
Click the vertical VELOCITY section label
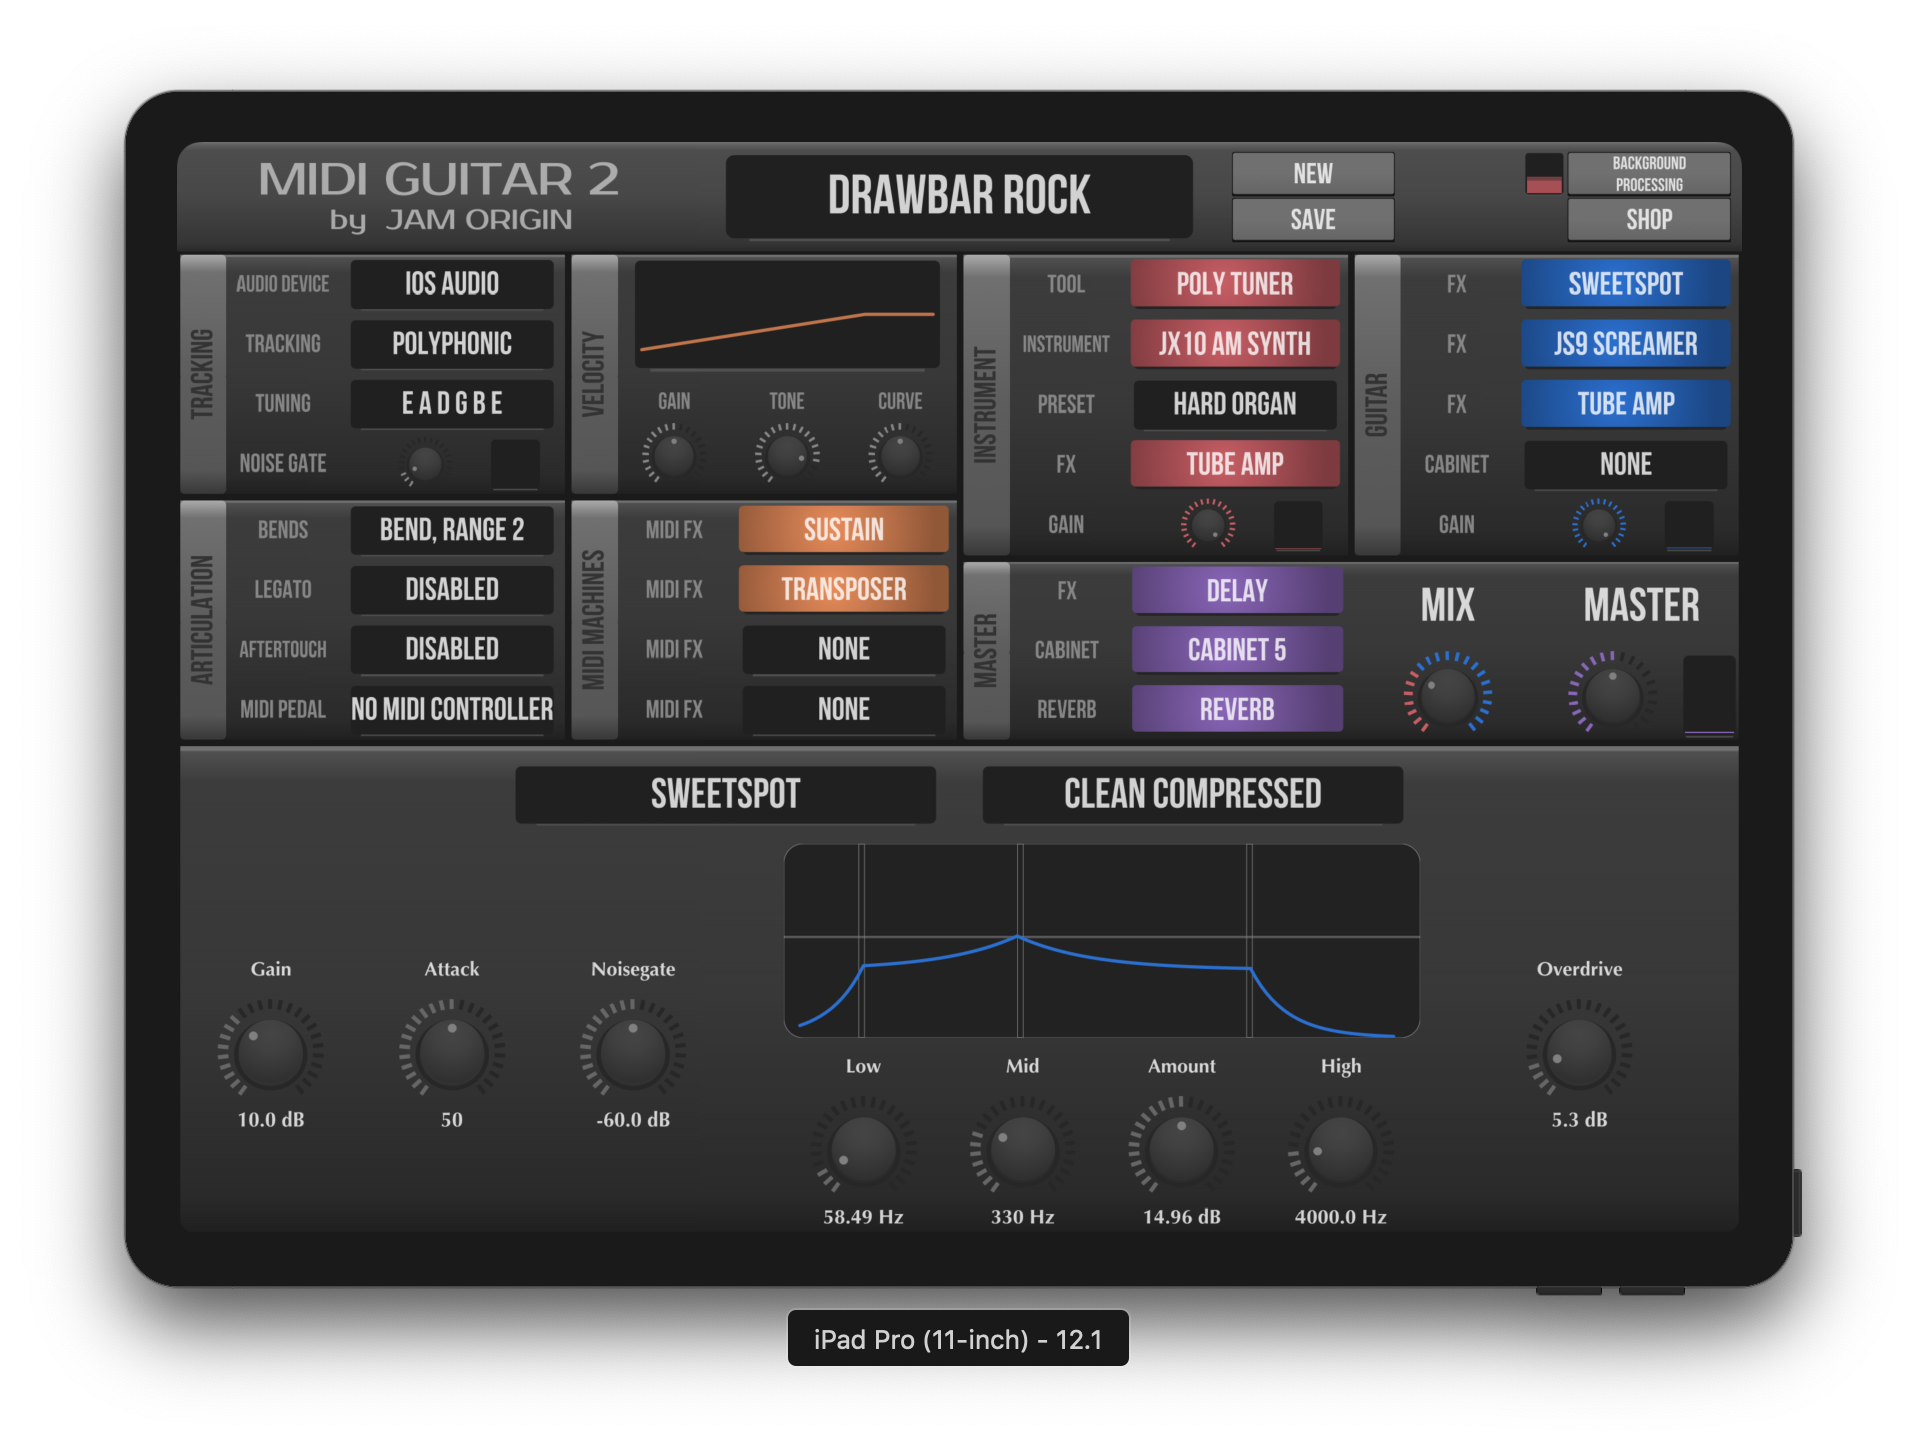(594, 374)
